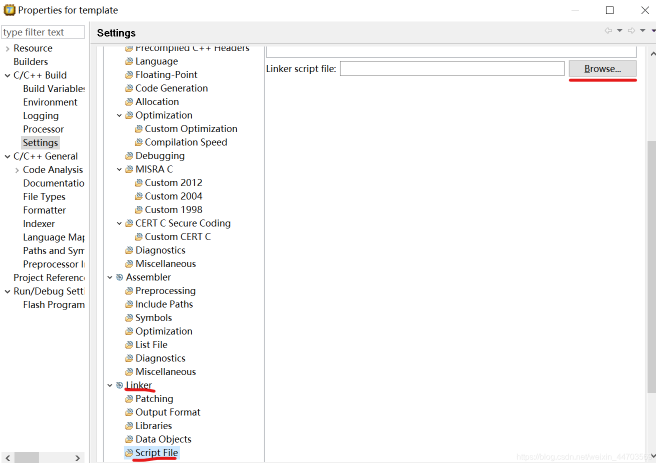Click the Custom Optimization item icon

click(138, 129)
